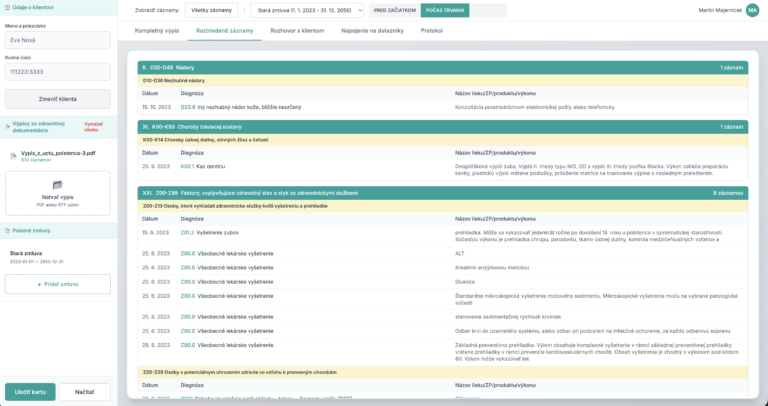Viewport: 768px width, 406px height.
Task: Click the stanovenie sedimentačnej rýchlosti krviniek text
Action: click(x=508, y=317)
